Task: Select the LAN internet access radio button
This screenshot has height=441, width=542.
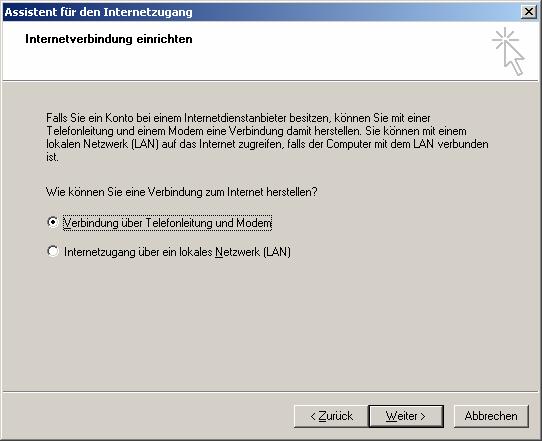Action: 53,251
